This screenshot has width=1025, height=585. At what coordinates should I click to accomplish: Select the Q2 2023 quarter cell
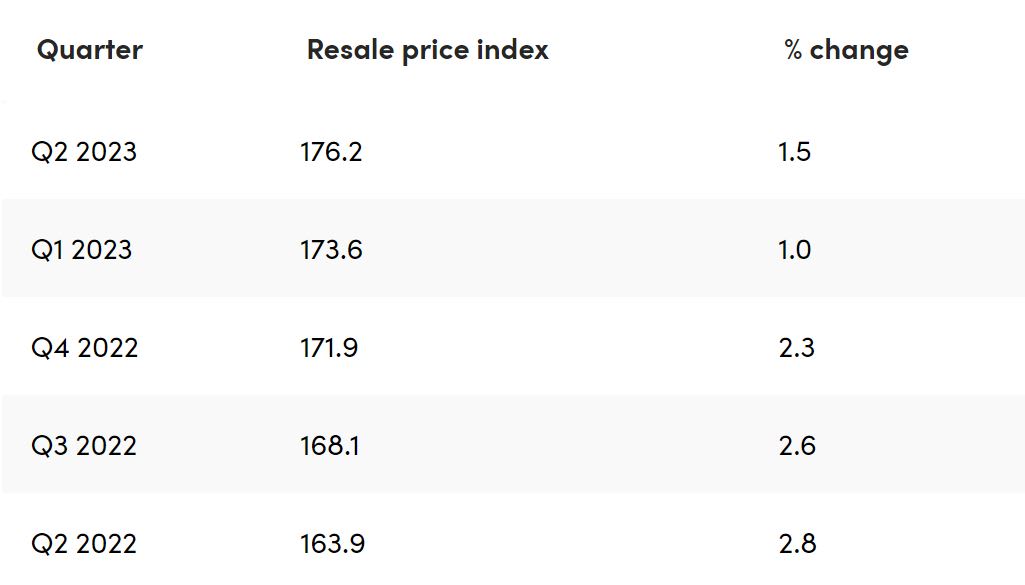click(84, 152)
